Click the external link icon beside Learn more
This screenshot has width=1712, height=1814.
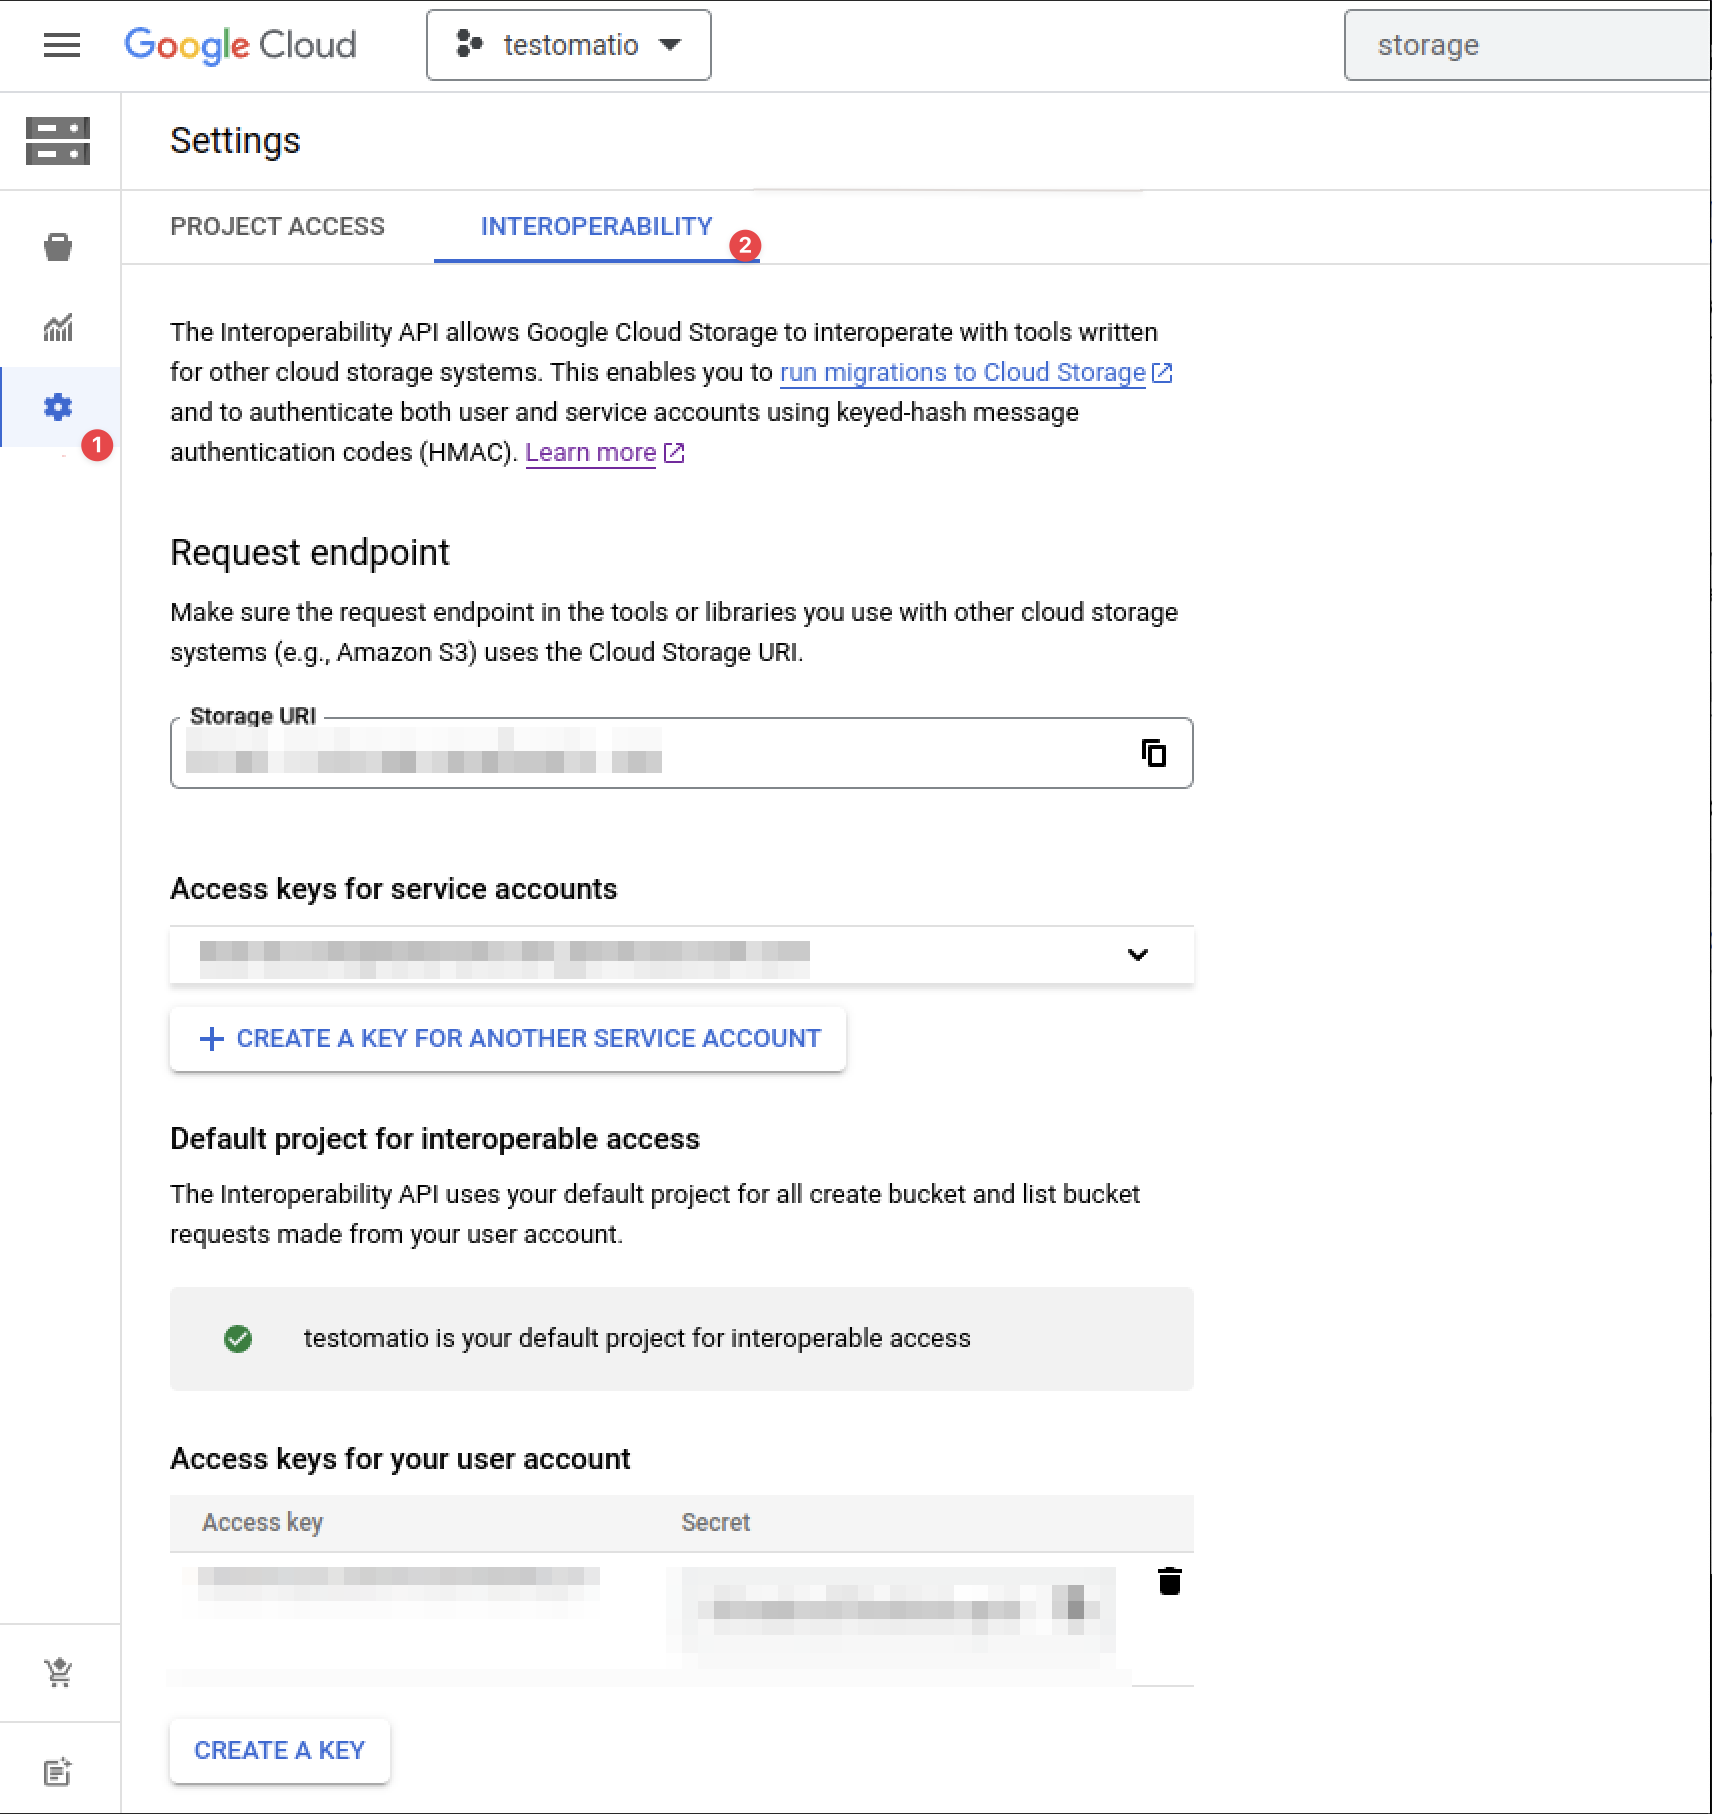(x=674, y=452)
